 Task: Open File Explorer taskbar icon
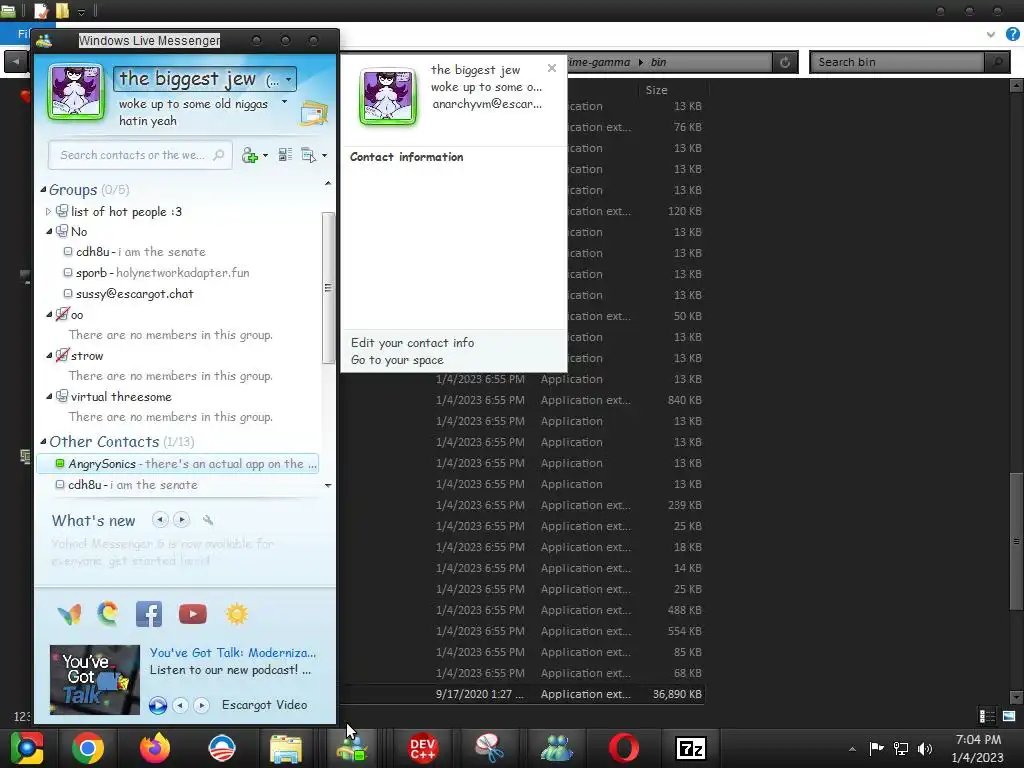tap(285, 749)
